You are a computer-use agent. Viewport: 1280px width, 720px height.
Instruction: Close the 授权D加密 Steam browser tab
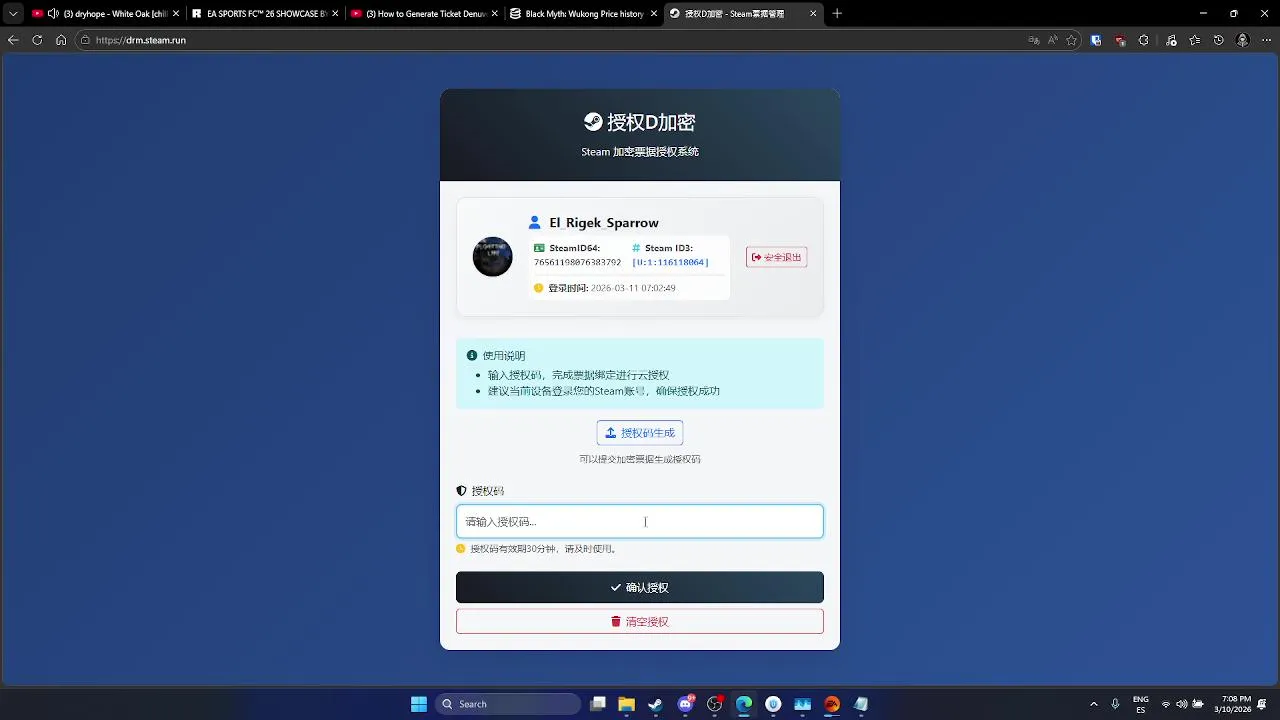click(813, 14)
